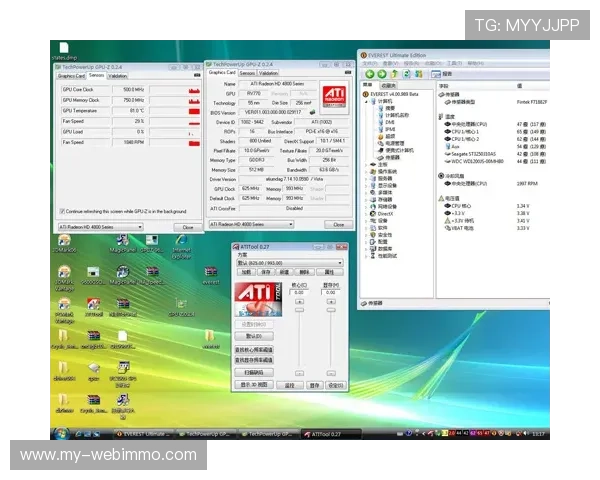Toggle 'Continue refreshing this screen' checkbox in GPU-Z
The image size is (600, 480).
click(62, 211)
